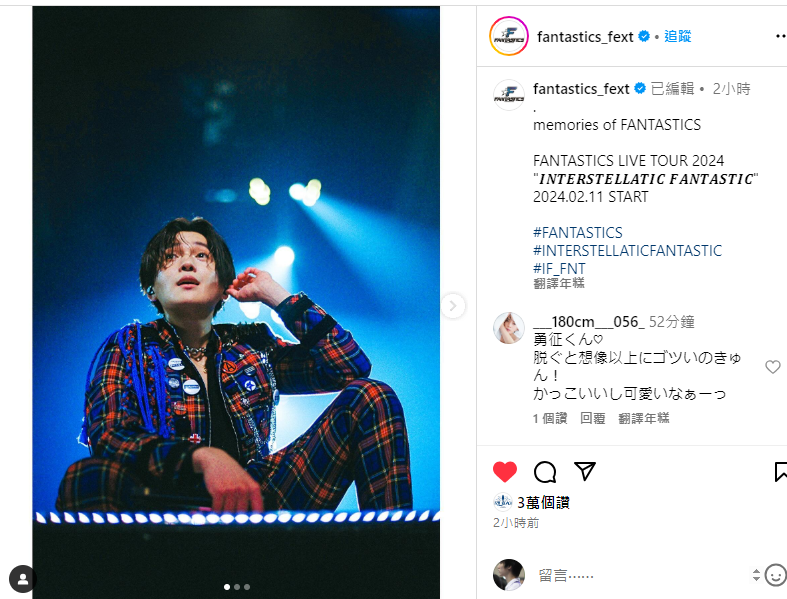Image resolution: width=787 pixels, height=599 pixels.
Task: Share the post via paper plane icon
Action: click(585, 471)
